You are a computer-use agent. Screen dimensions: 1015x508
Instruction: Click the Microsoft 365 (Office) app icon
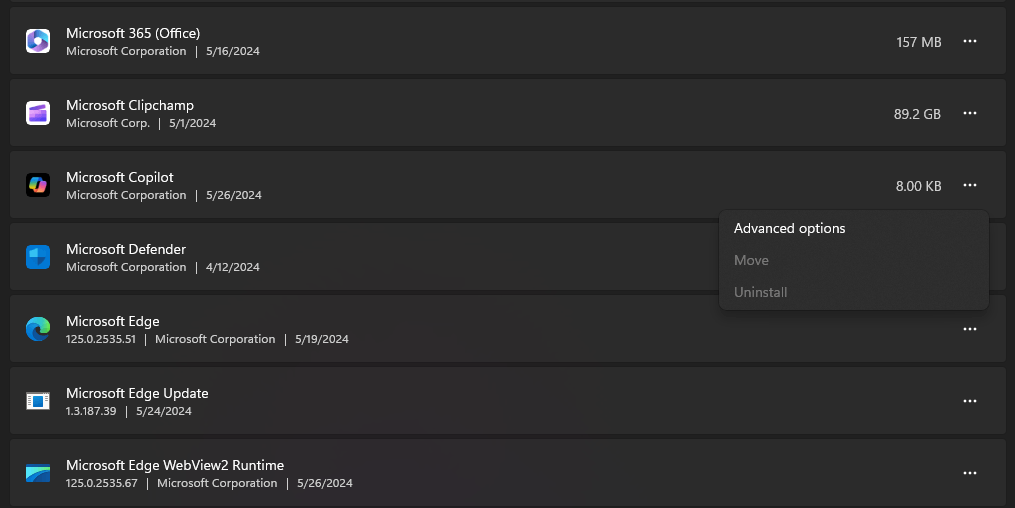[x=38, y=41]
